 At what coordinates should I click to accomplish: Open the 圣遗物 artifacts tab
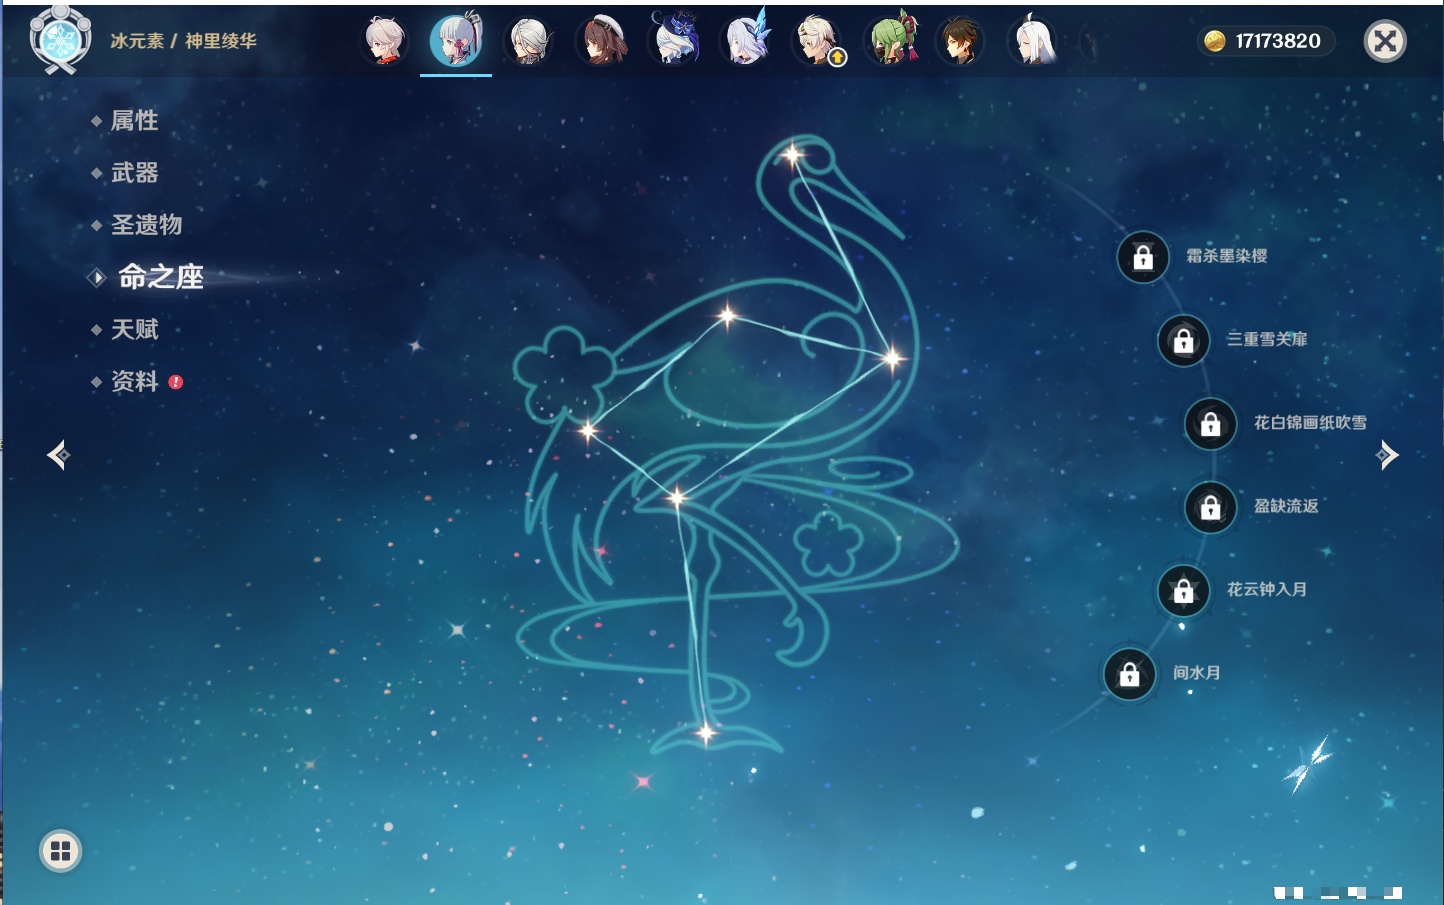coord(146,225)
